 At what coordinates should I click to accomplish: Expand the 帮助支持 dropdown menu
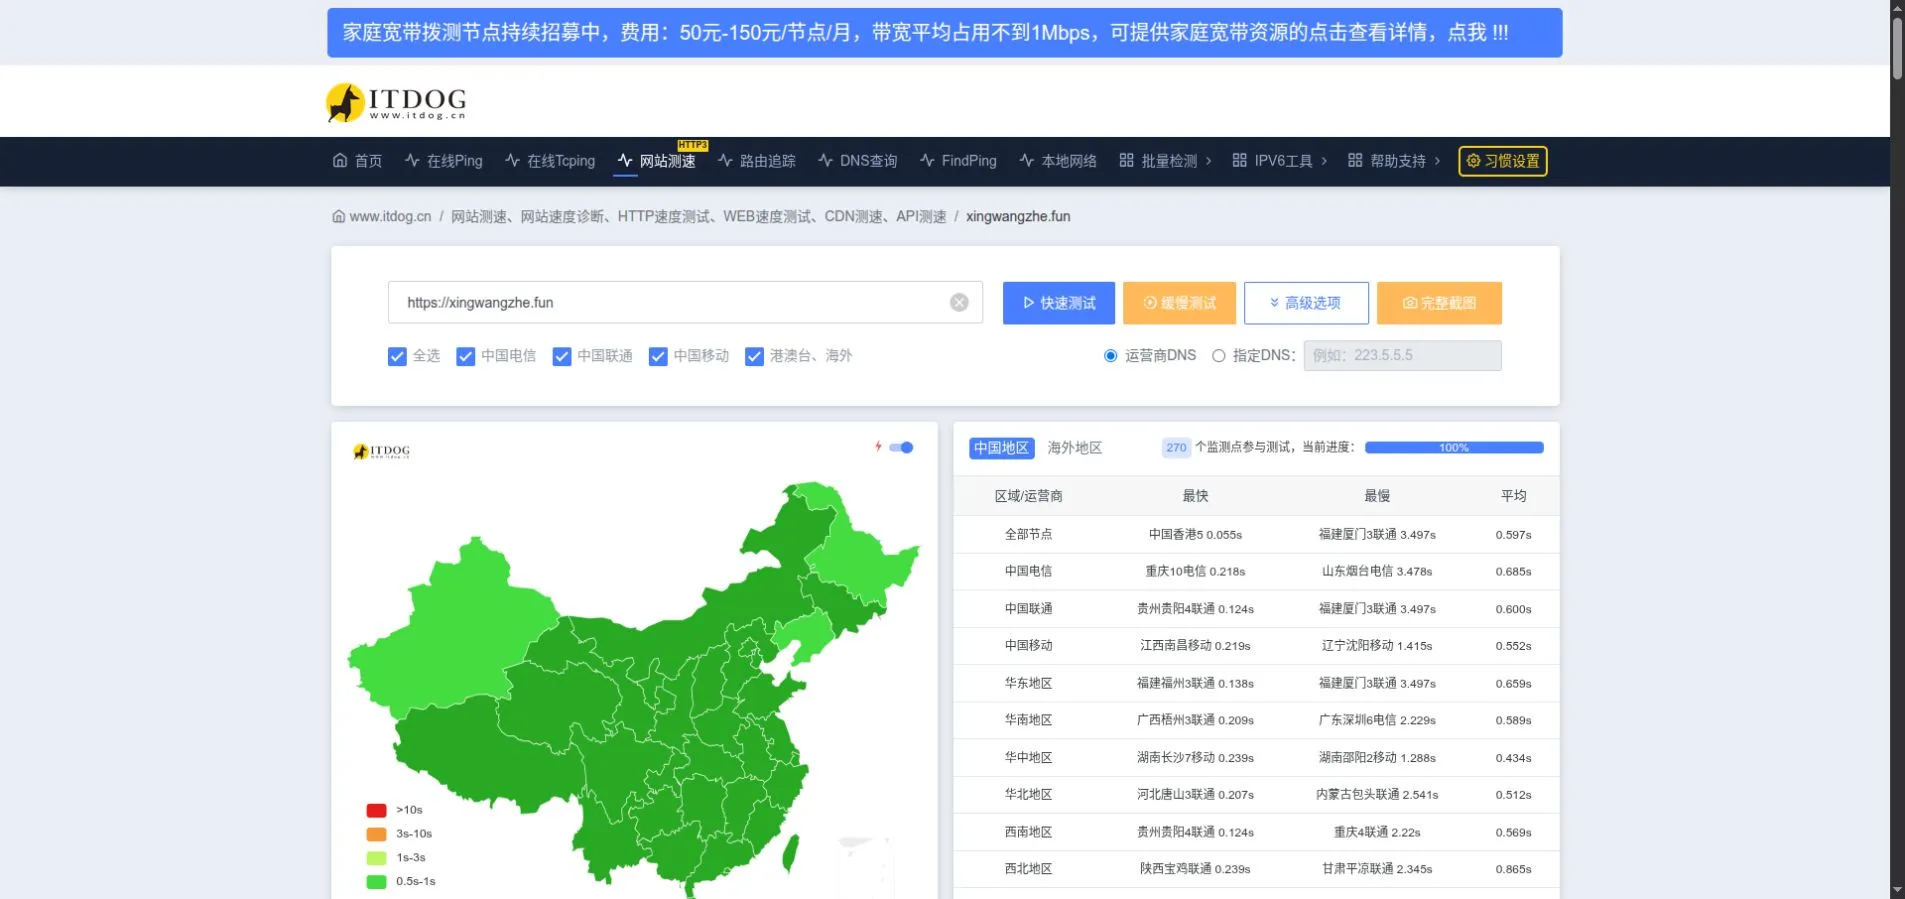1395,161
